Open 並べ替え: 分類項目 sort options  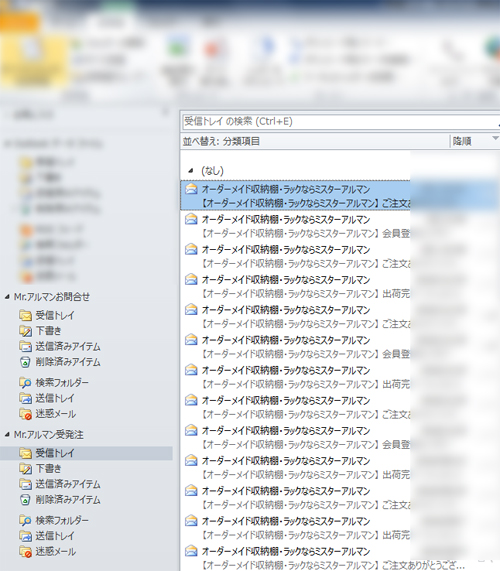point(221,141)
